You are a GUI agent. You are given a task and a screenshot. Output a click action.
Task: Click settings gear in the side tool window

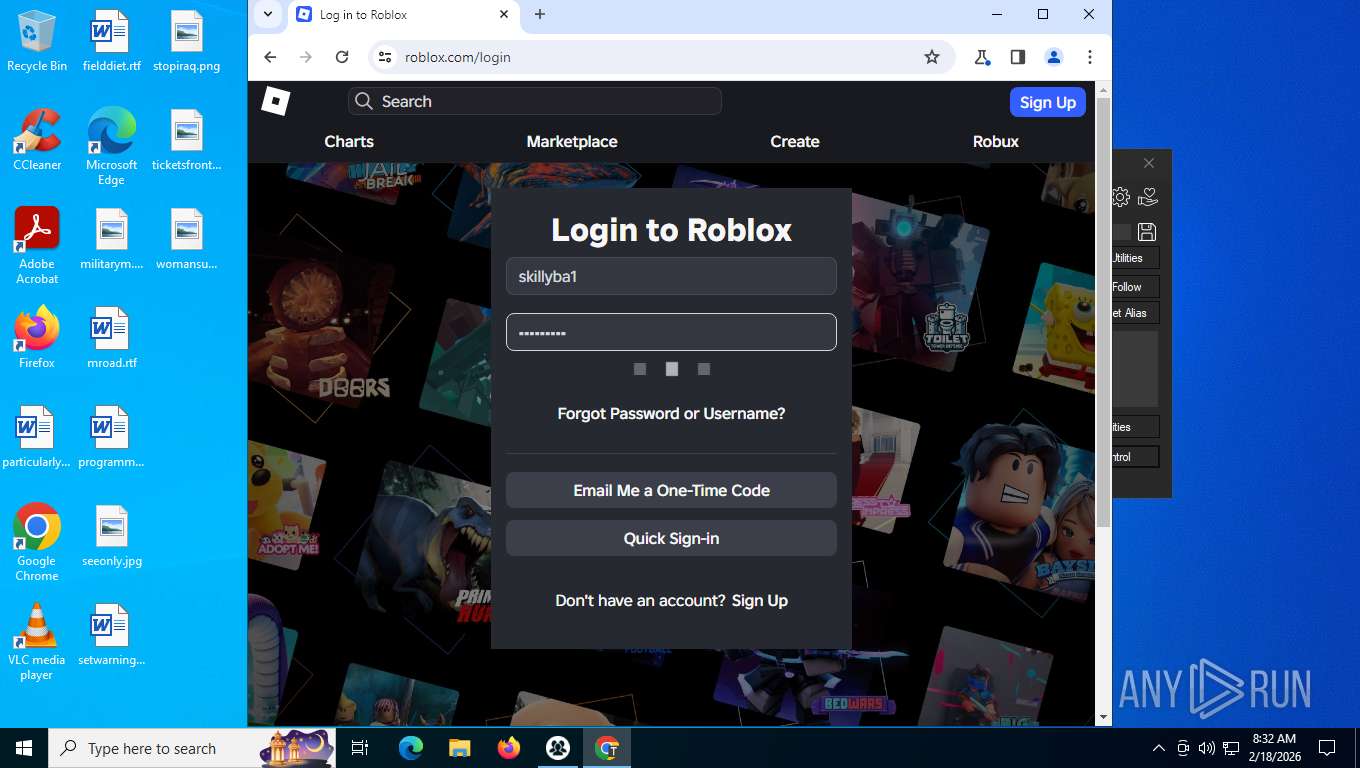[1121, 197]
